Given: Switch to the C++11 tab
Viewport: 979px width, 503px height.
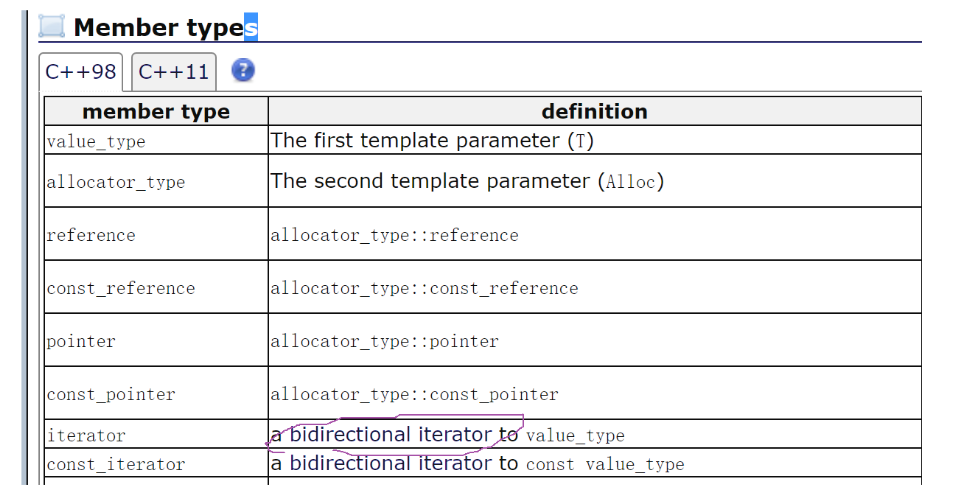Looking at the screenshot, I should tap(174, 72).
